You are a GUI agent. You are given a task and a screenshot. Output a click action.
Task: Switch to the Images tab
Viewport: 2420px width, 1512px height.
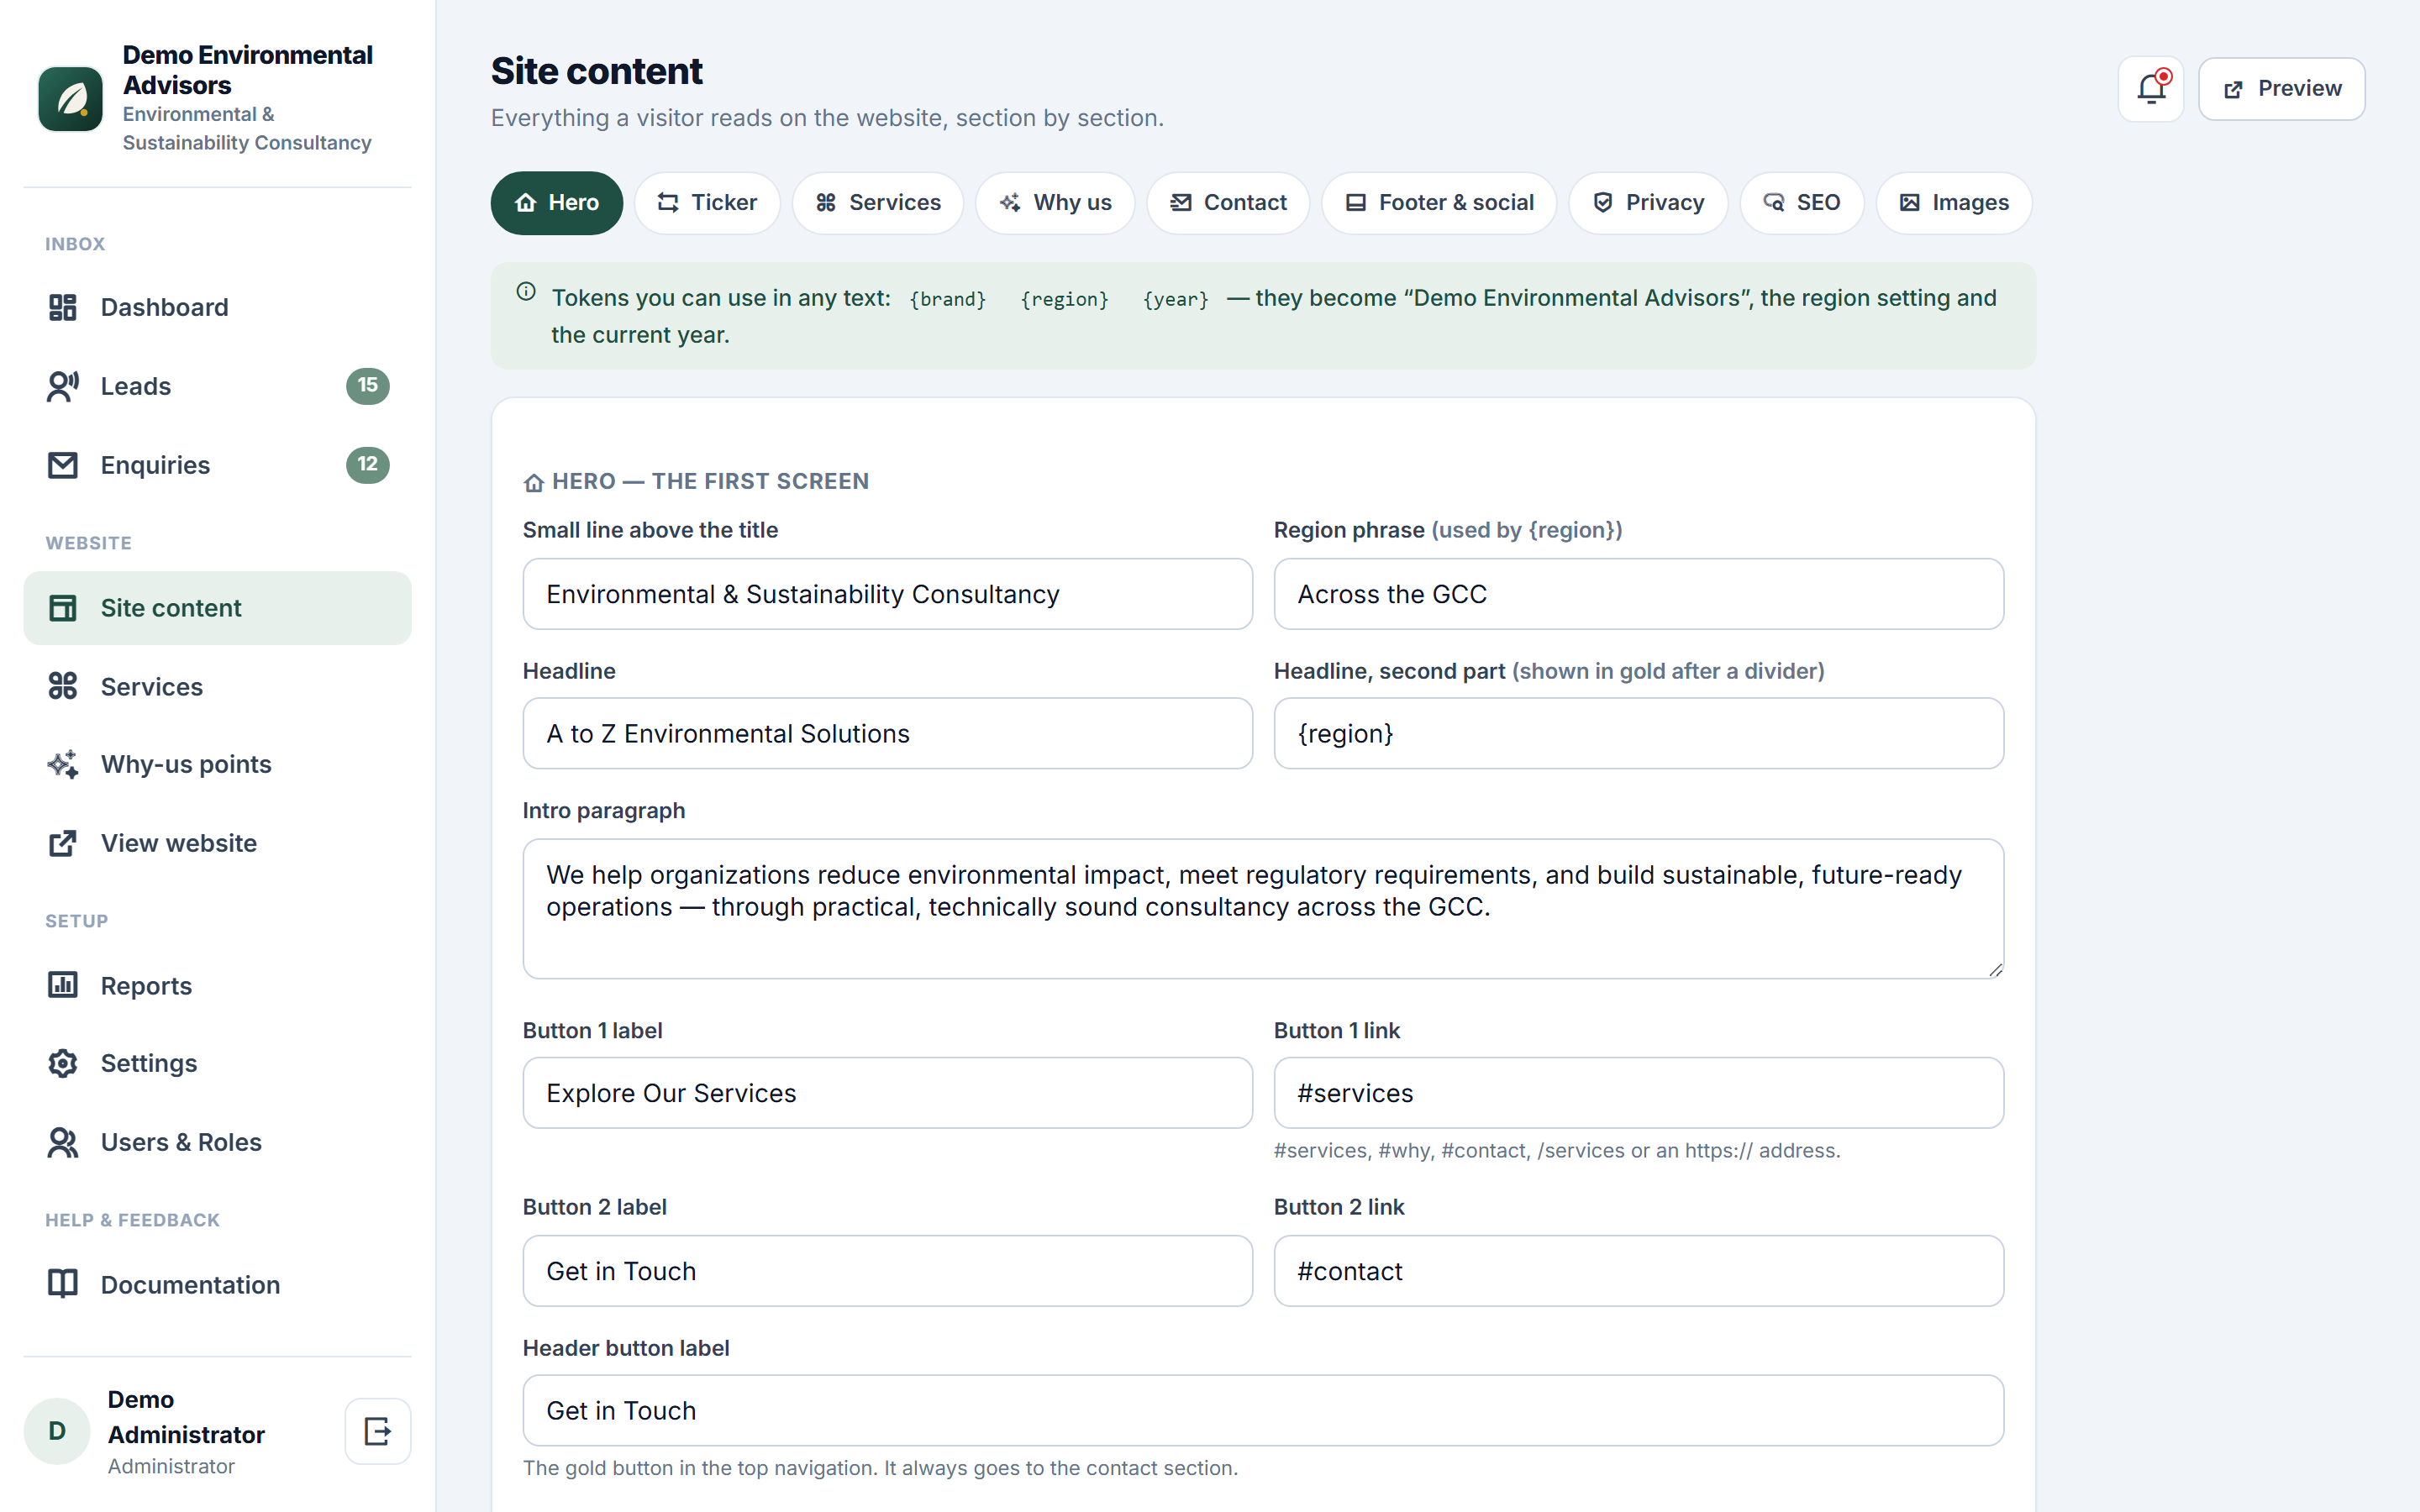click(1954, 203)
